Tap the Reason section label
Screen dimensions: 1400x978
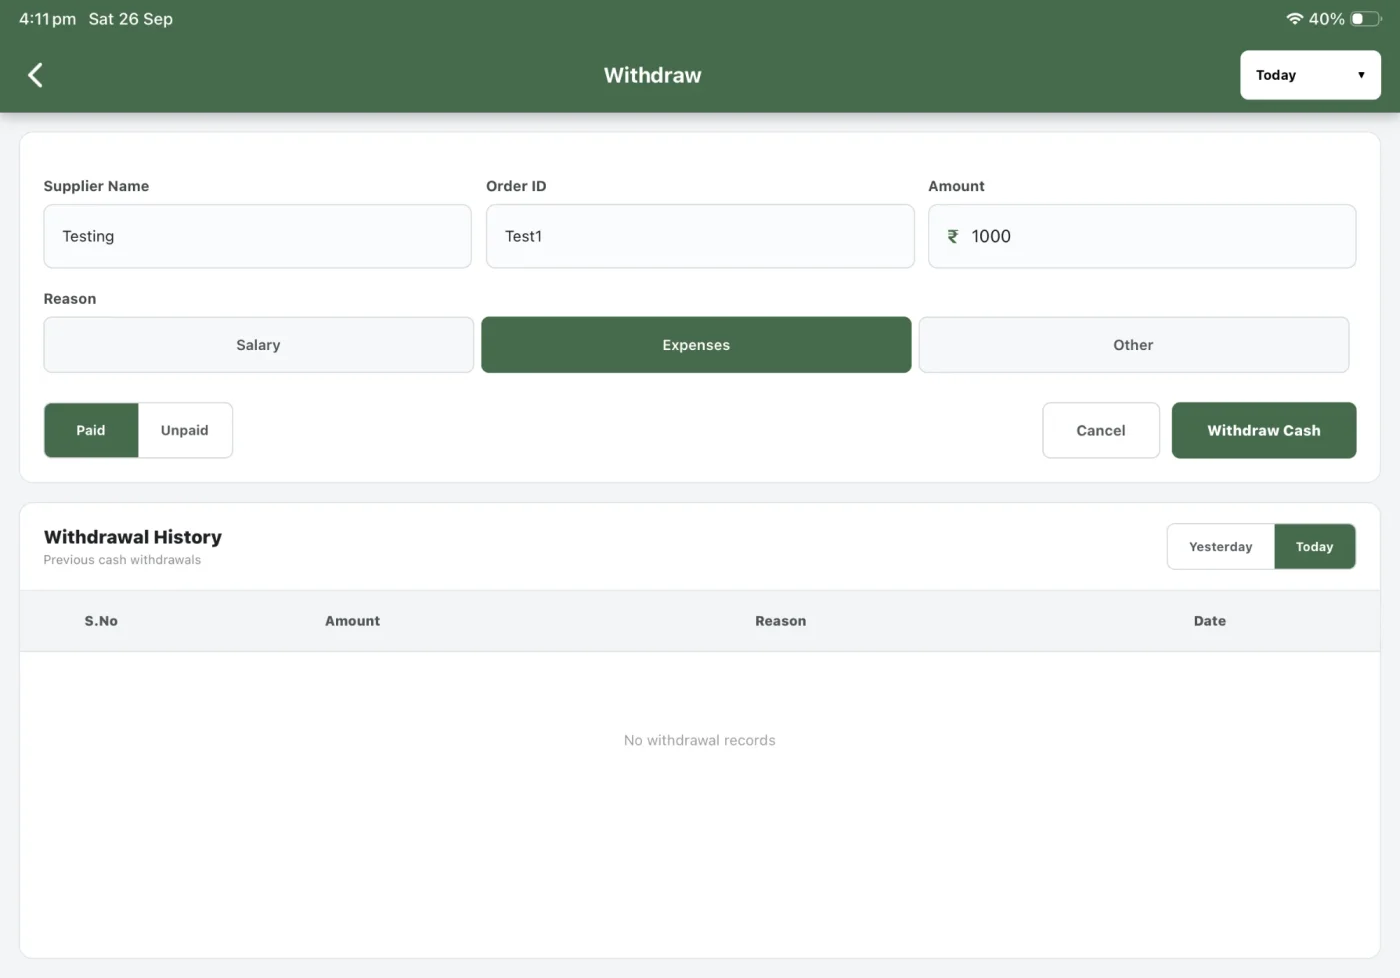[70, 299]
